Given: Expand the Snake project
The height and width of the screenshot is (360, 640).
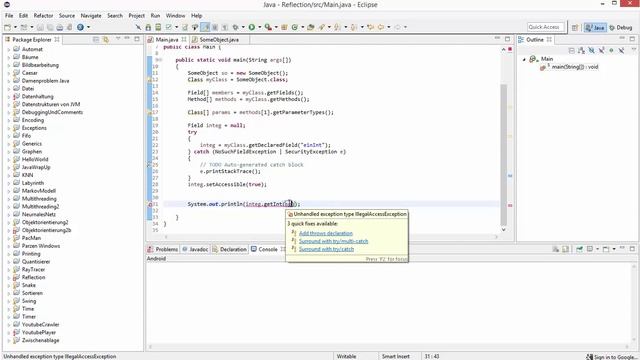Looking at the screenshot, I should 9,285.
